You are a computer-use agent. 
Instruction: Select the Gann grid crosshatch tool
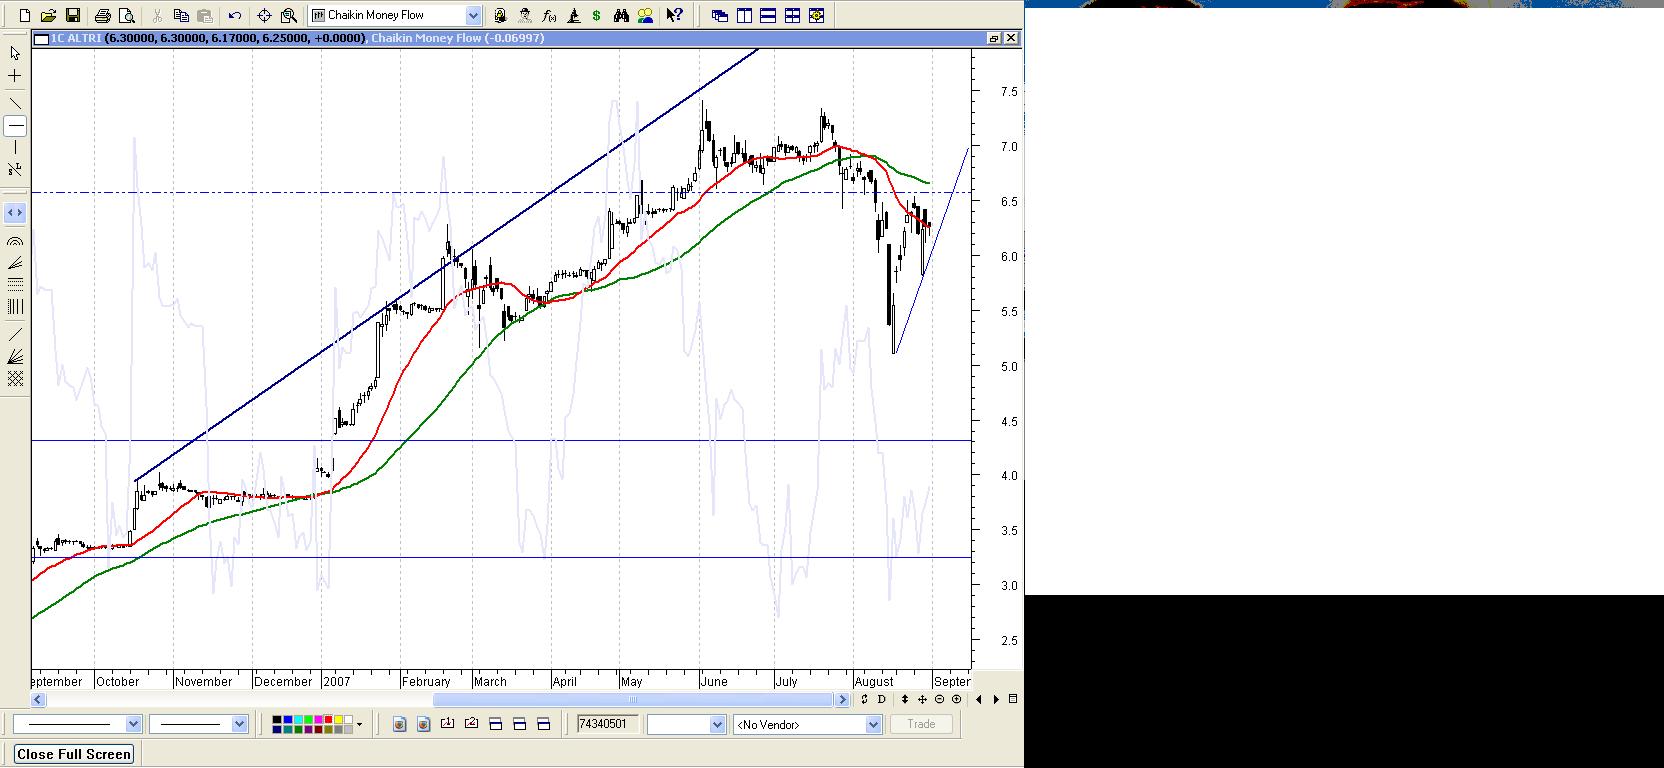coord(15,379)
